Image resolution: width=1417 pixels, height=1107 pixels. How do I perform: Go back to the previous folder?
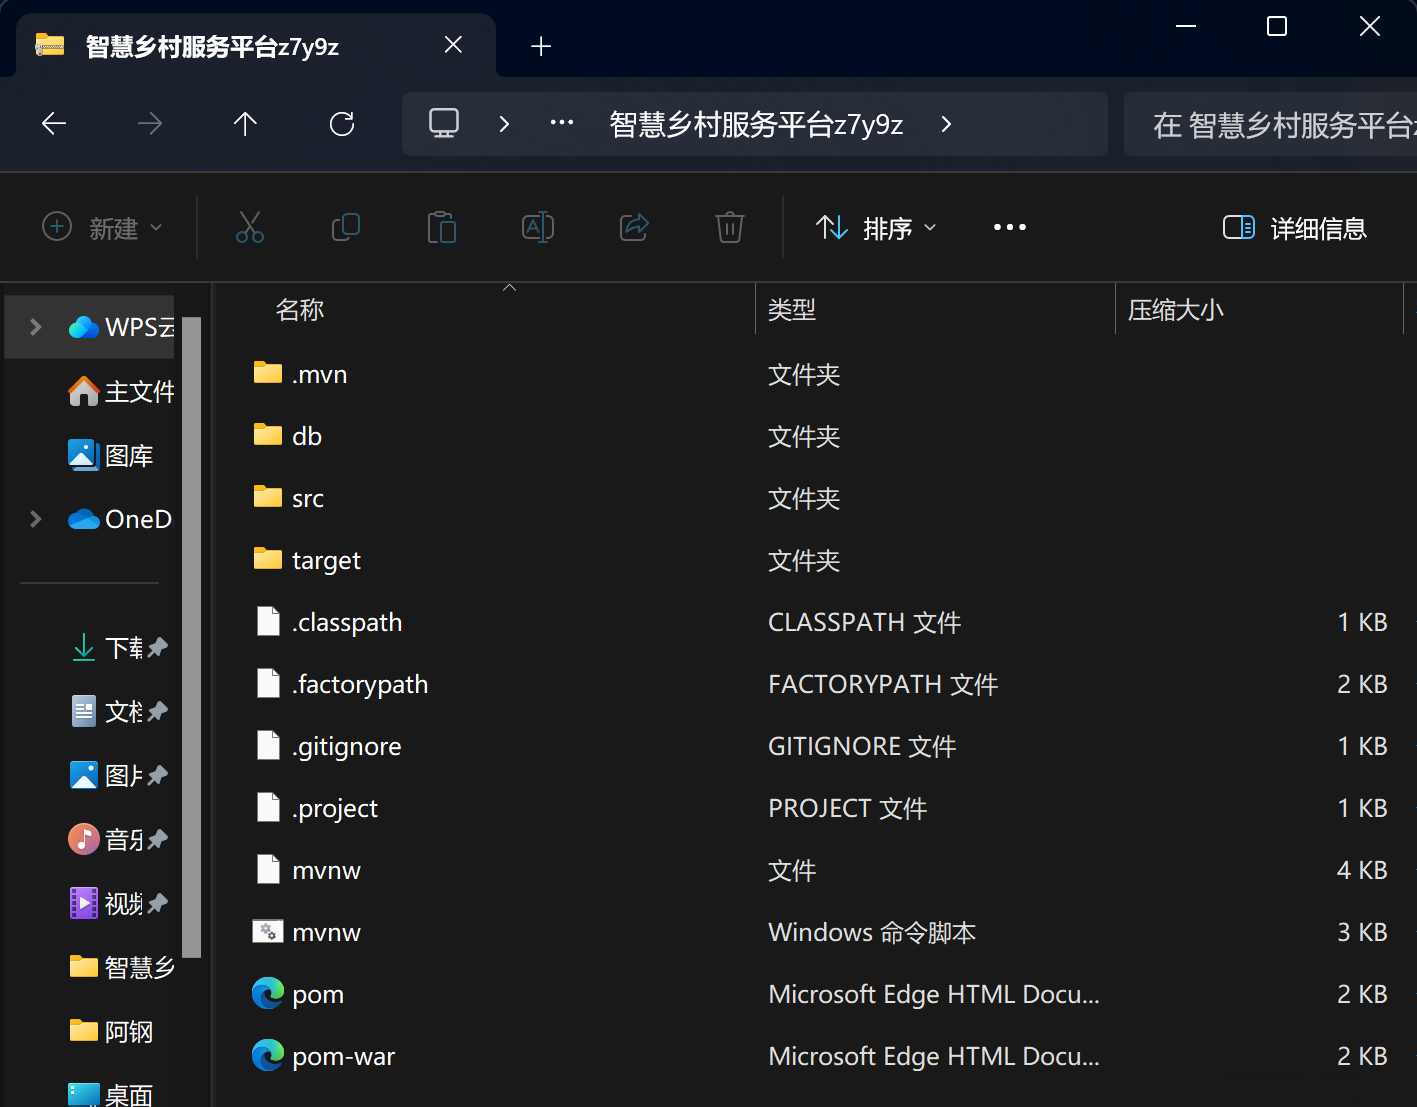54,124
